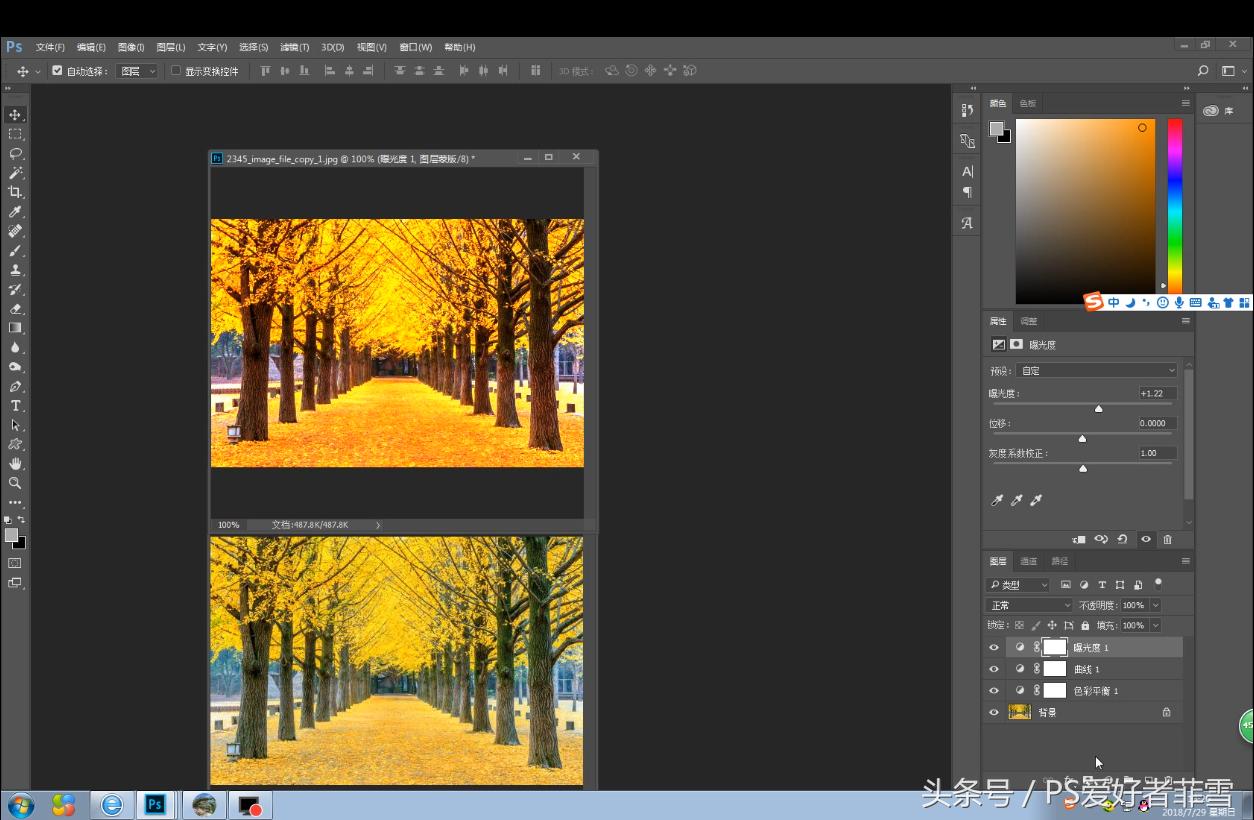
Task: Select the Rectangular Marquee tool
Action: (15, 134)
